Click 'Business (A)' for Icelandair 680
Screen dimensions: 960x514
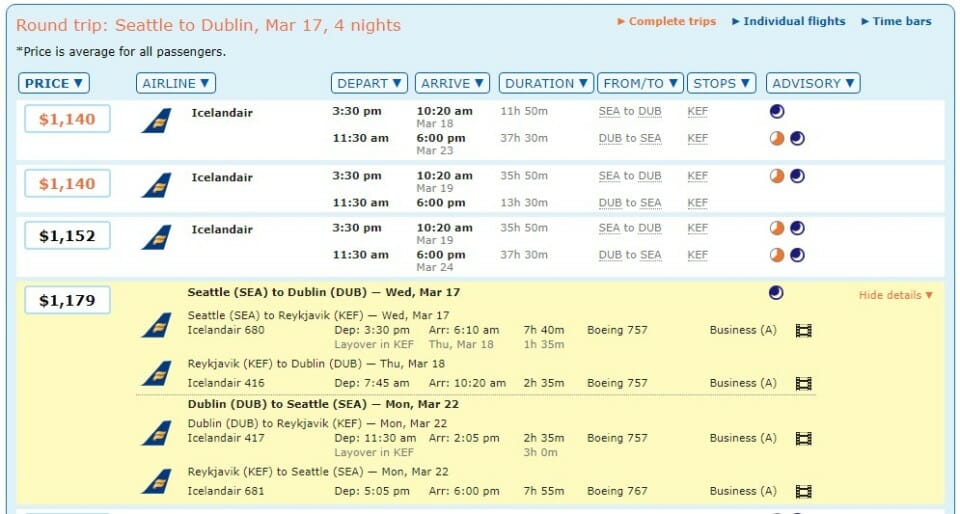pos(743,330)
